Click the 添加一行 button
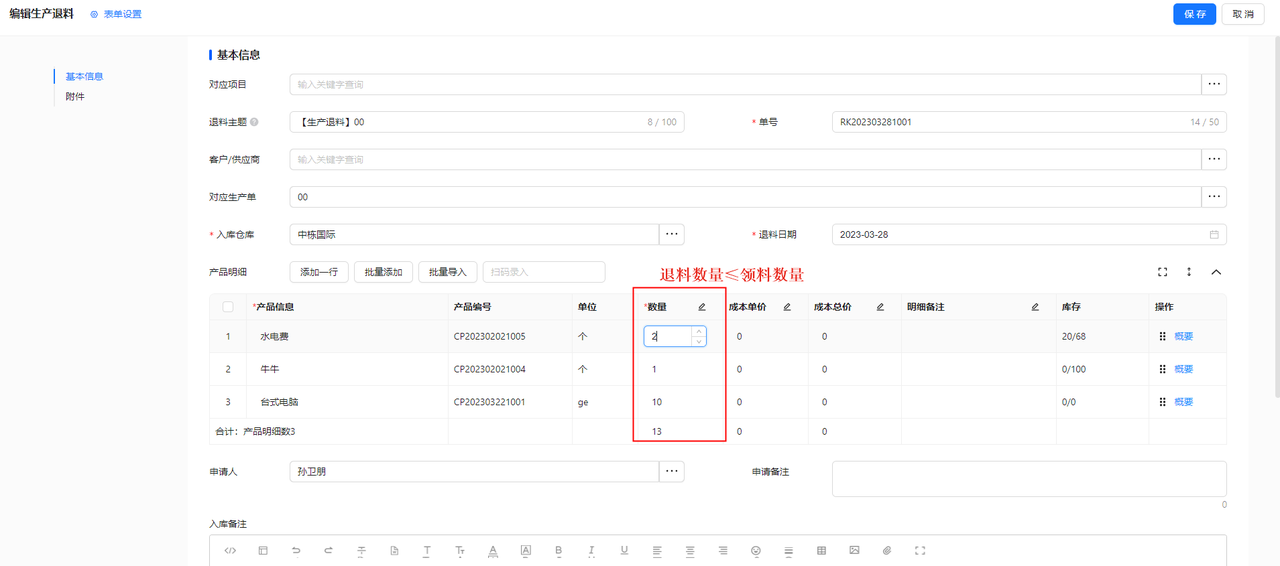 click(318, 272)
